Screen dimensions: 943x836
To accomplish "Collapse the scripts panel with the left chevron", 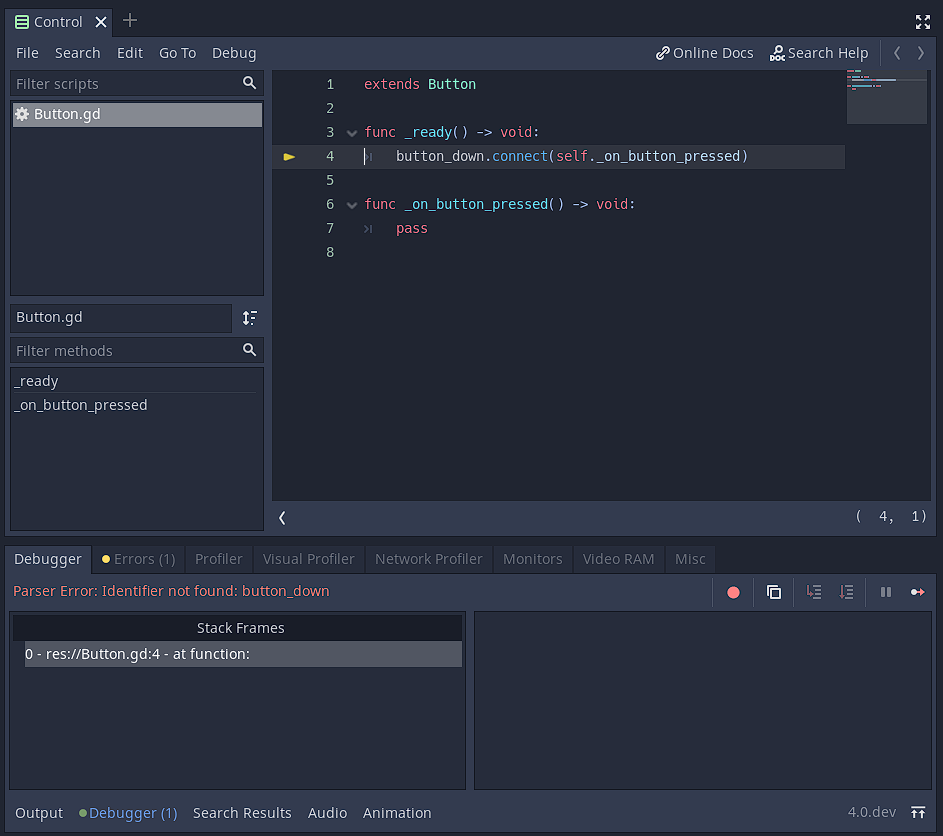I will (281, 517).
